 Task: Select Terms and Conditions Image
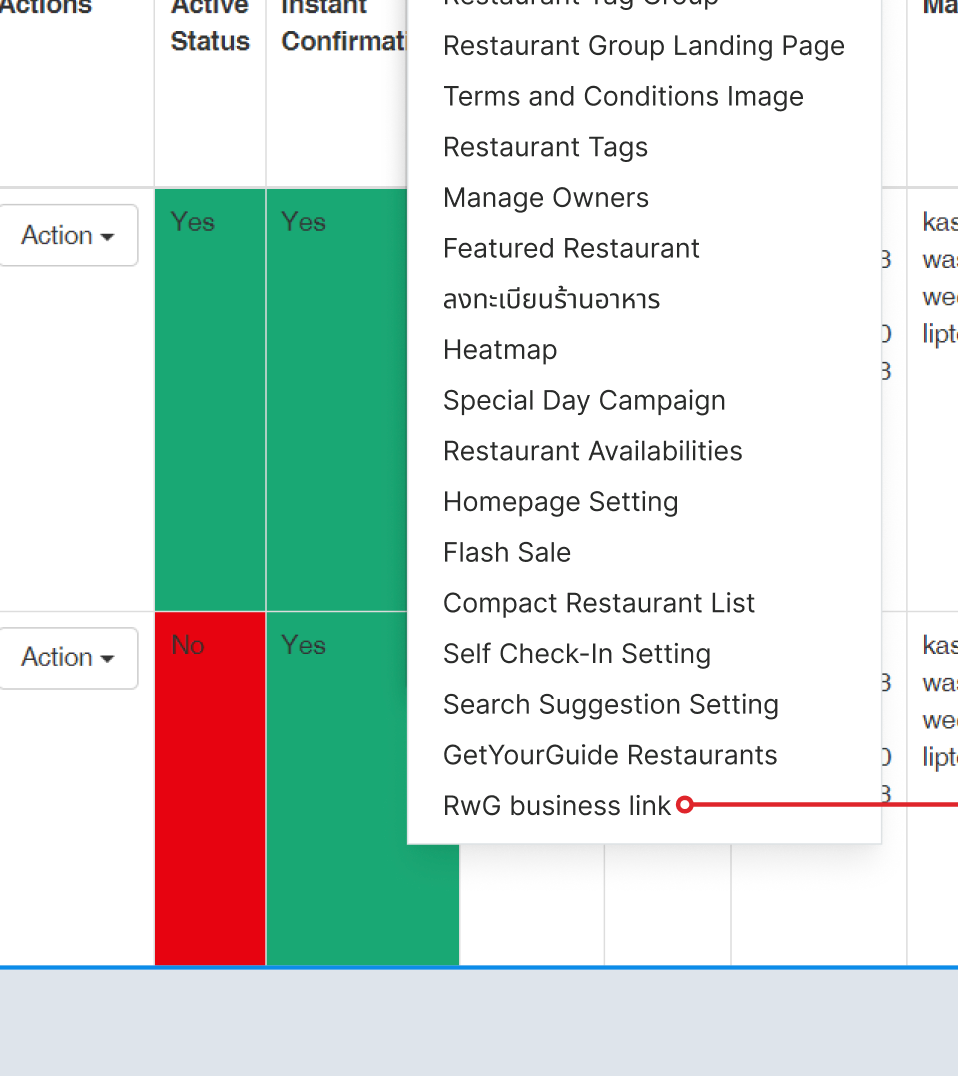(x=623, y=97)
